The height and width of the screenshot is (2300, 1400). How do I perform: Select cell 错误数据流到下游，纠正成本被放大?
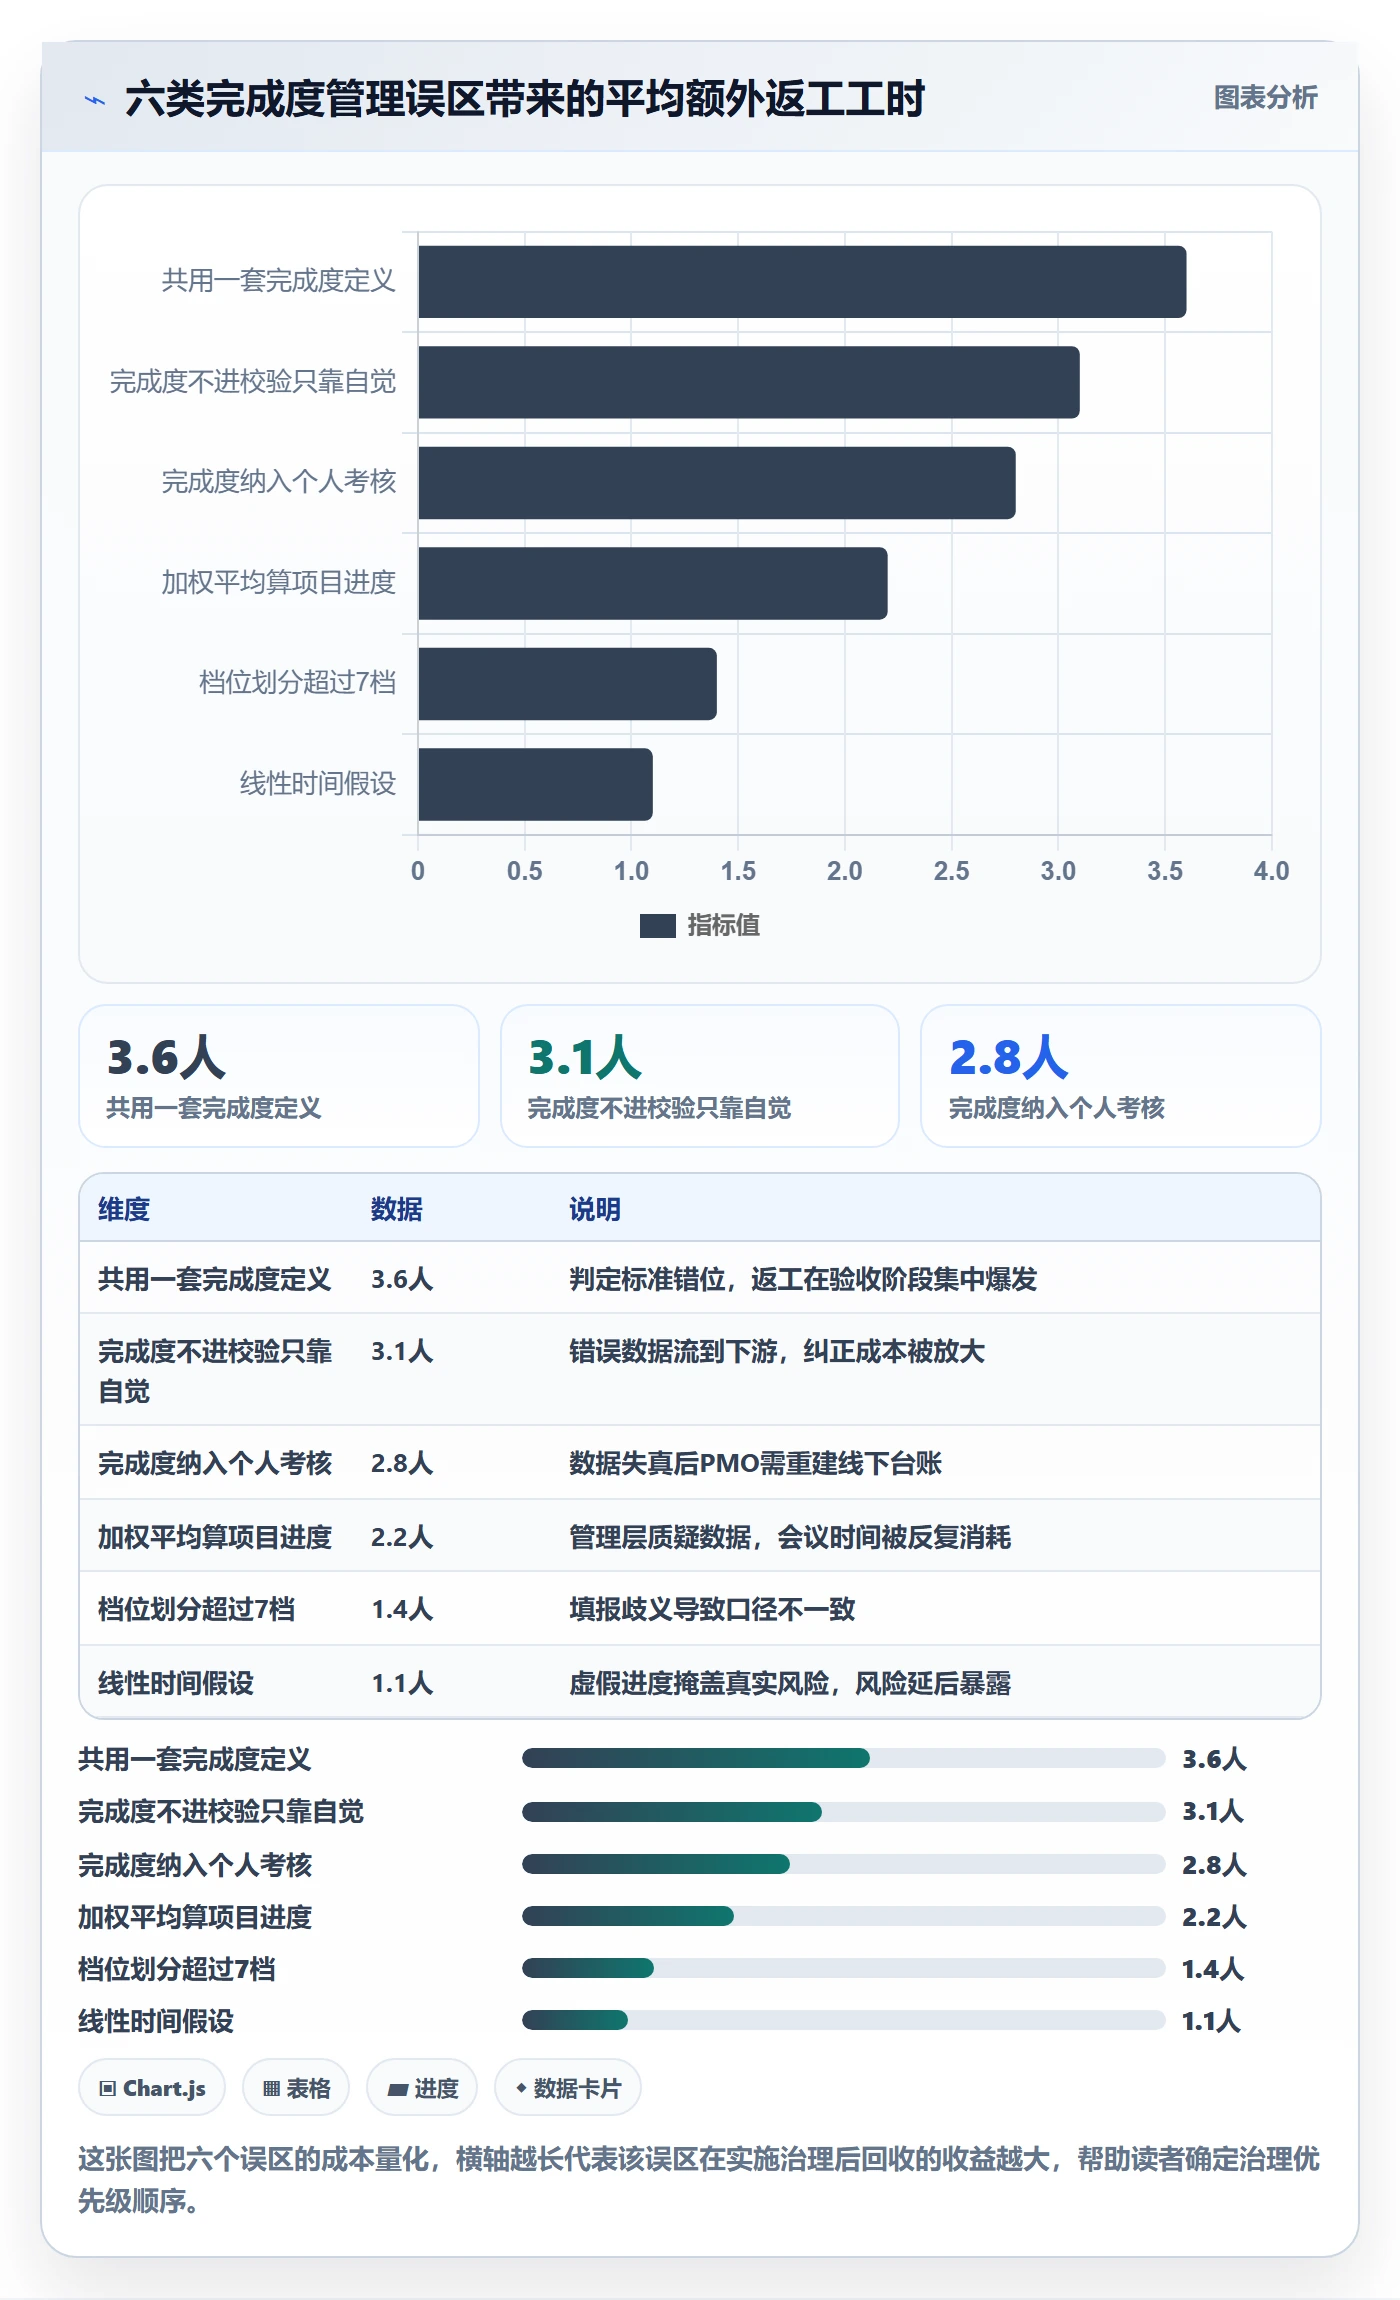click(777, 1351)
